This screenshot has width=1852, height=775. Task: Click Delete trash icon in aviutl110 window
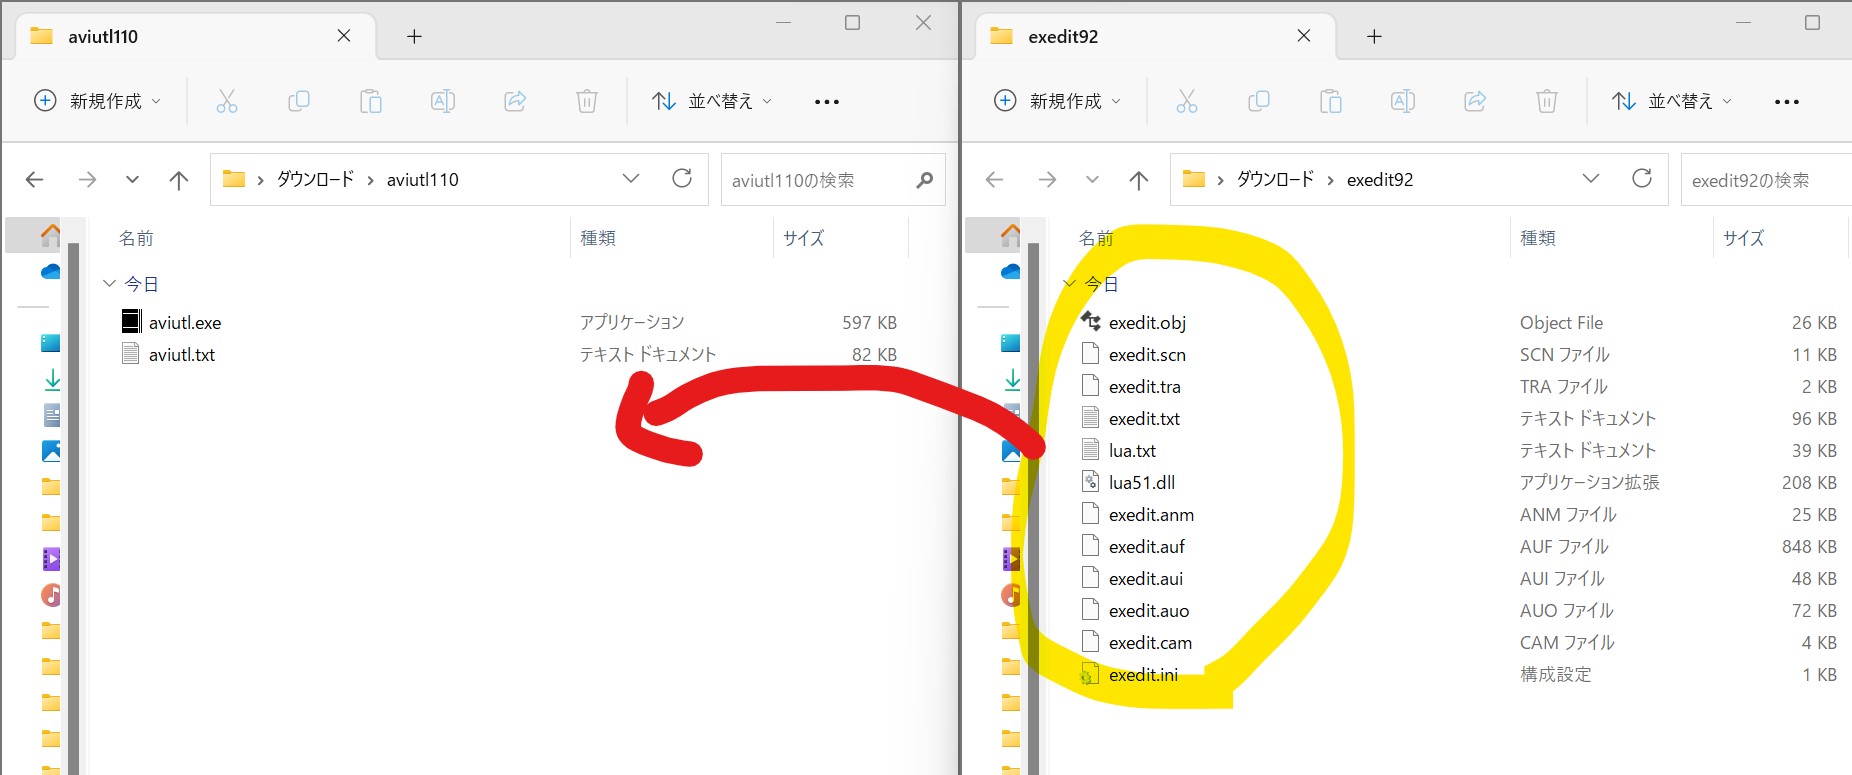pyautogui.click(x=587, y=101)
